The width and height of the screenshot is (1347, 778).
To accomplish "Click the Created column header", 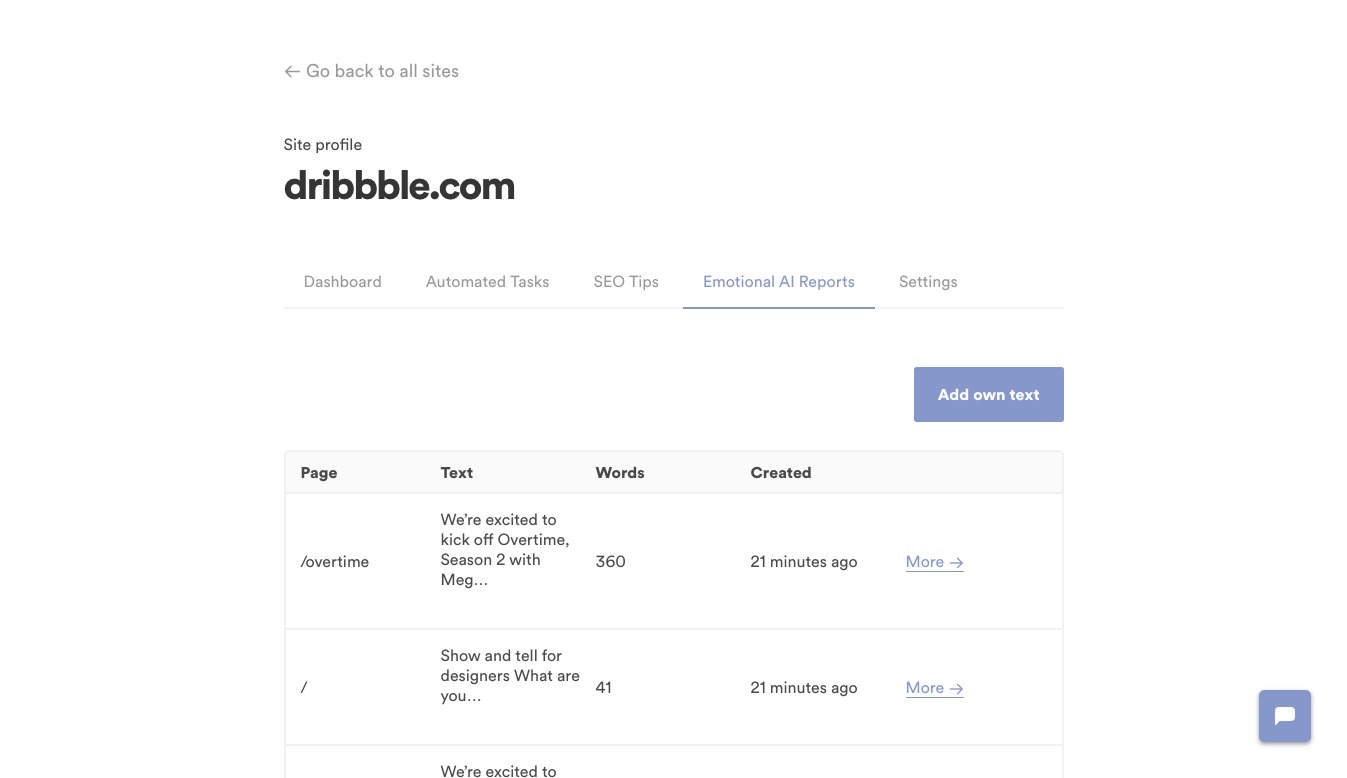I will coord(781,473).
